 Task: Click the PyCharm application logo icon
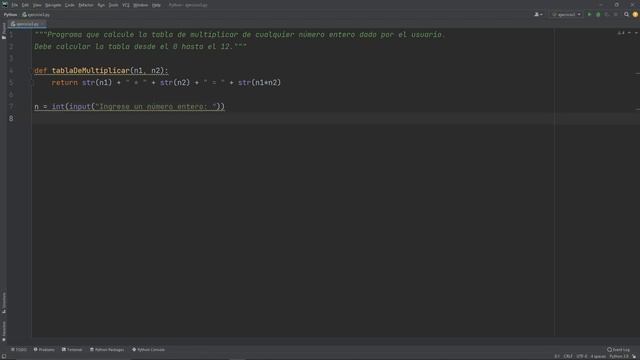(x=4, y=5)
